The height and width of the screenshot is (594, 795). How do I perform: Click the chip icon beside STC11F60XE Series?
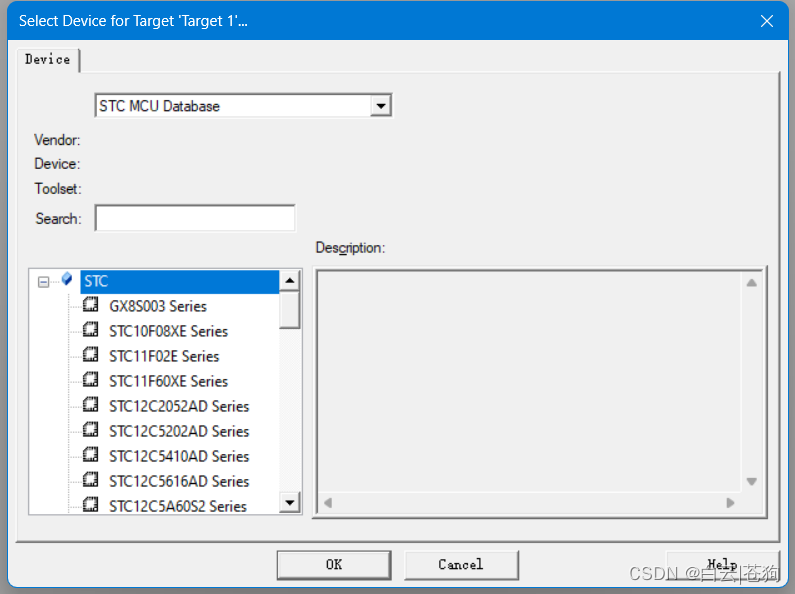pyautogui.click(x=91, y=379)
